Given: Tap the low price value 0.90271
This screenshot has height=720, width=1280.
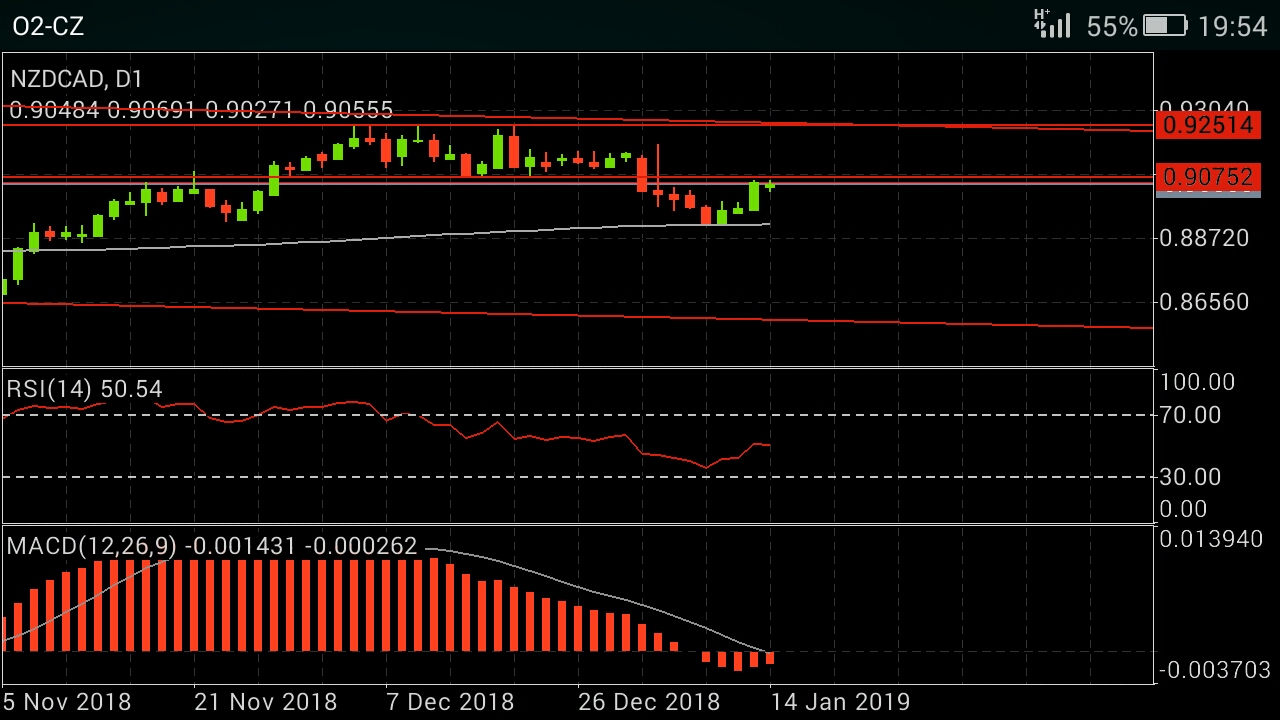Looking at the screenshot, I should [250, 110].
